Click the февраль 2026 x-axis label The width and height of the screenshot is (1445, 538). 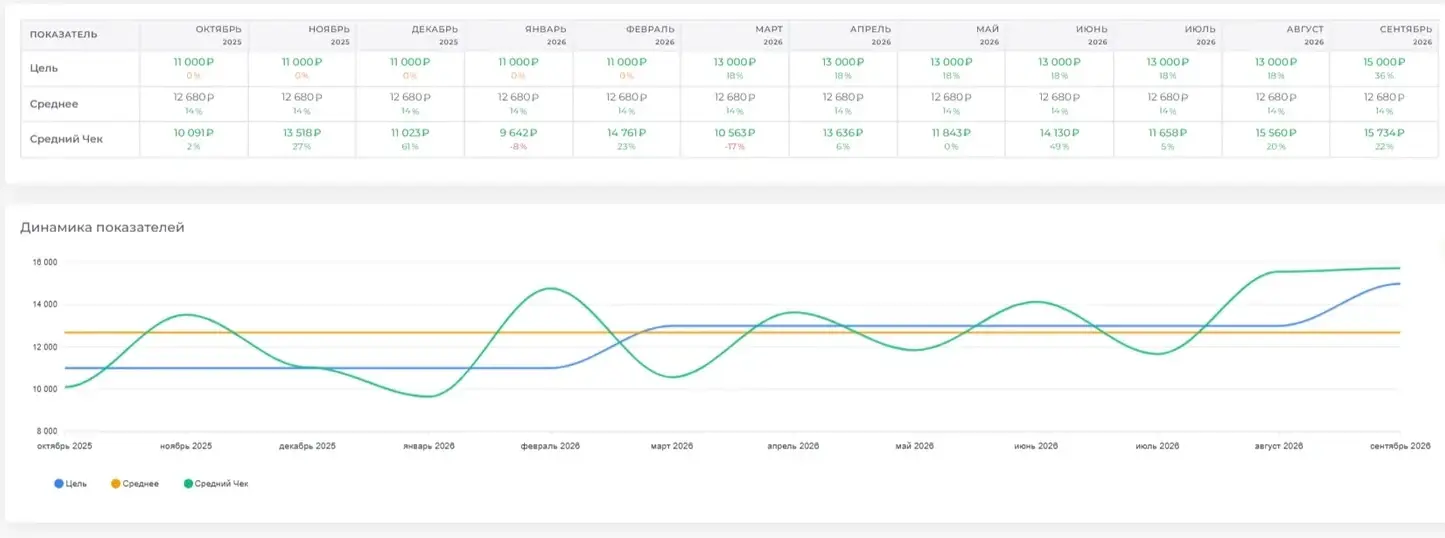pyautogui.click(x=550, y=446)
